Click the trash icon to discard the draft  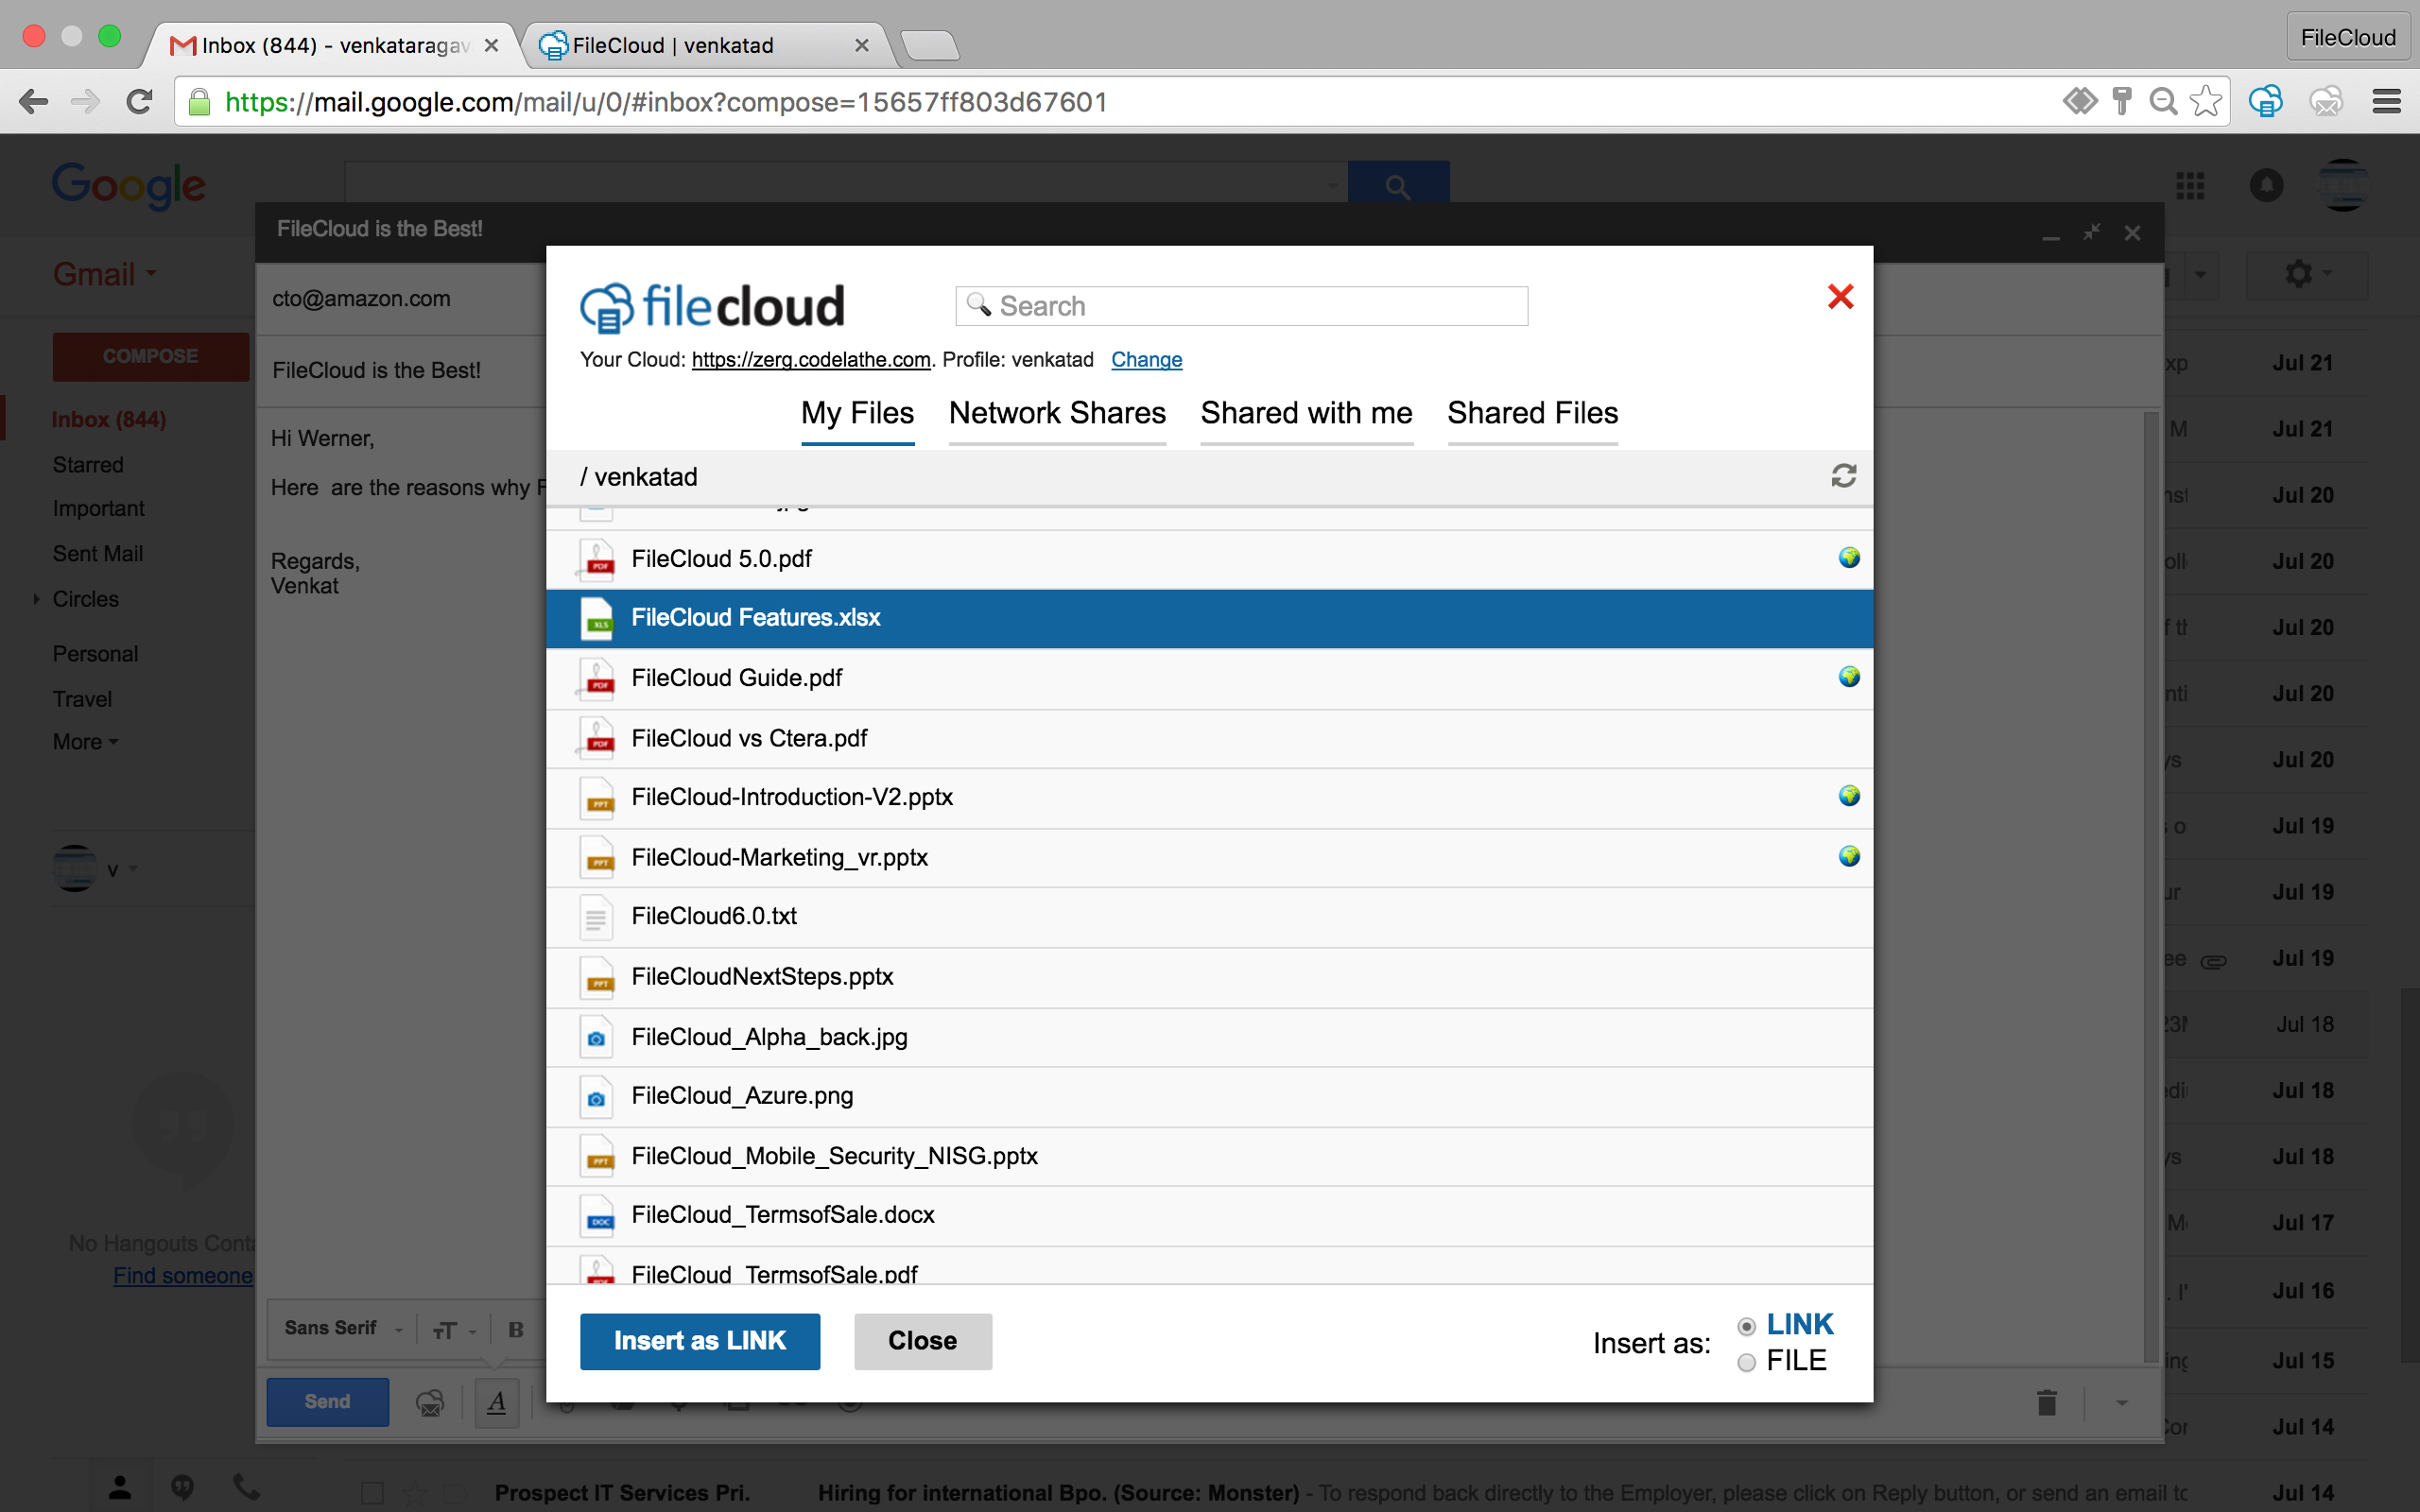pyautogui.click(x=2046, y=1402)
